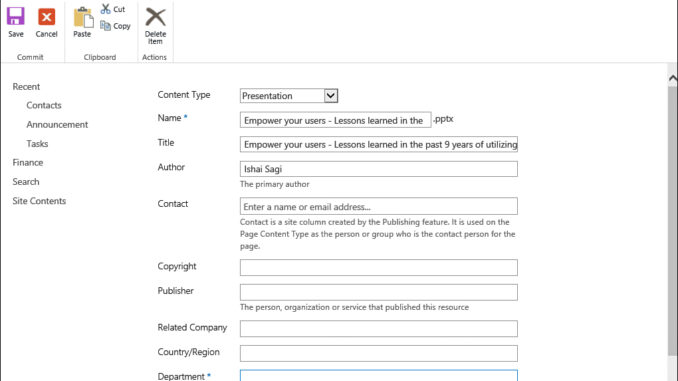Click the Paste clipboard icon

tap(83, 17)
